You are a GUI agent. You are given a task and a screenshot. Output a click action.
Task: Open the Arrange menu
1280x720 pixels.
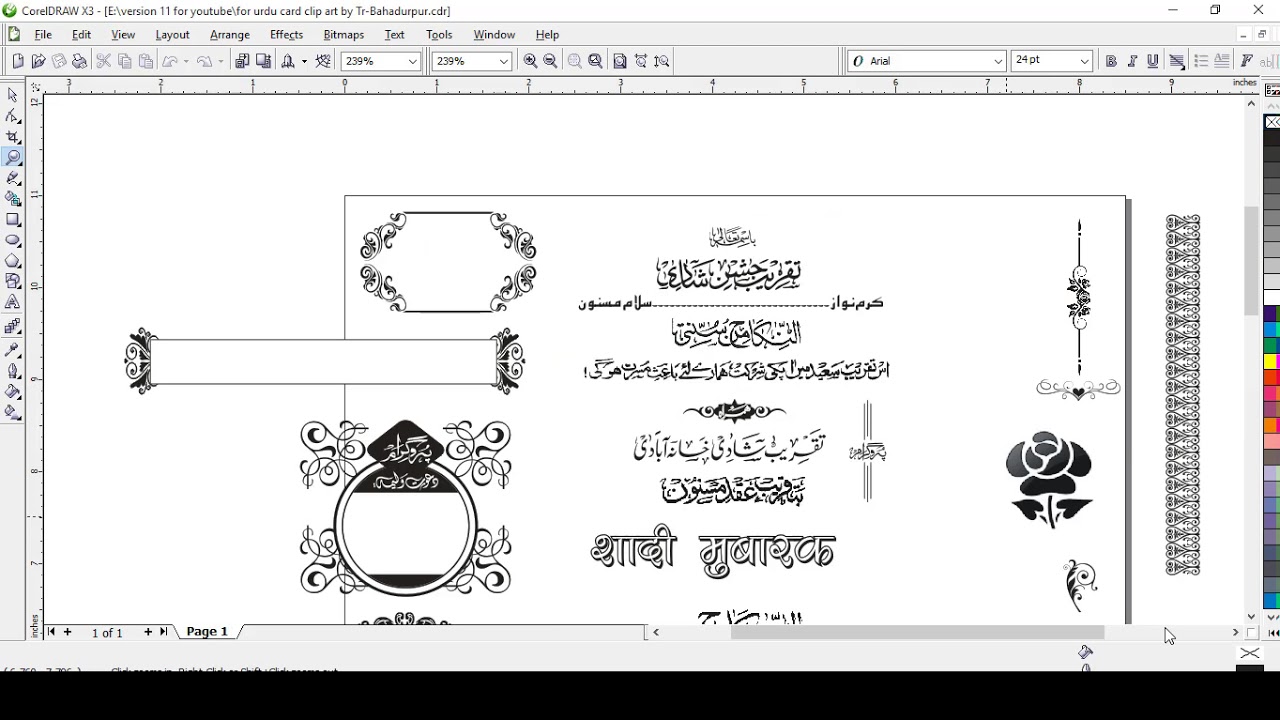click(229, 34)
